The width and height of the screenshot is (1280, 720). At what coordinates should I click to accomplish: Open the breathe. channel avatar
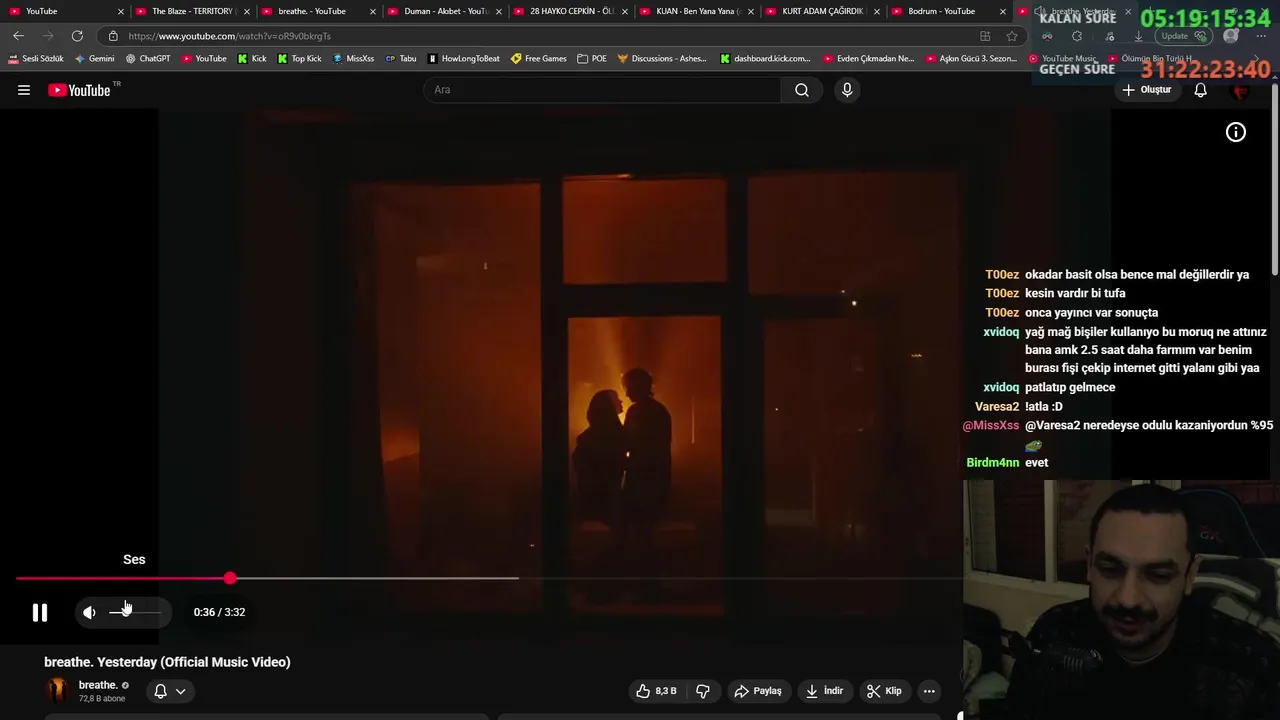(58, 690)
